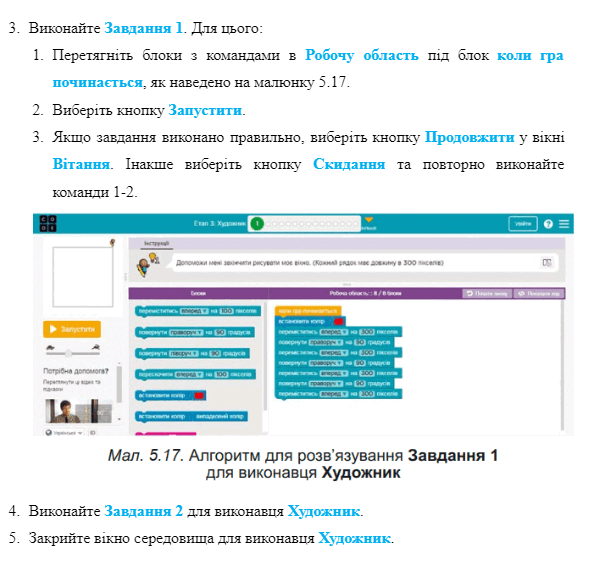
Task: Expand the orange arrow beside progress bar
Action: 369,219
